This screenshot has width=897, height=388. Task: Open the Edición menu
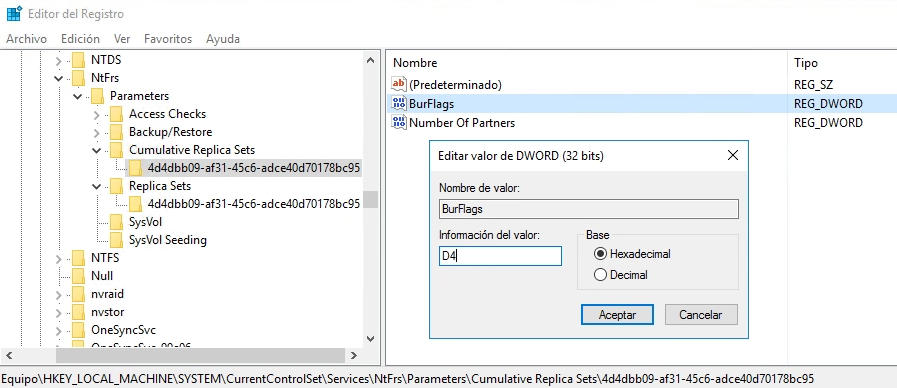pyautogui.click(x=80, y=39)
